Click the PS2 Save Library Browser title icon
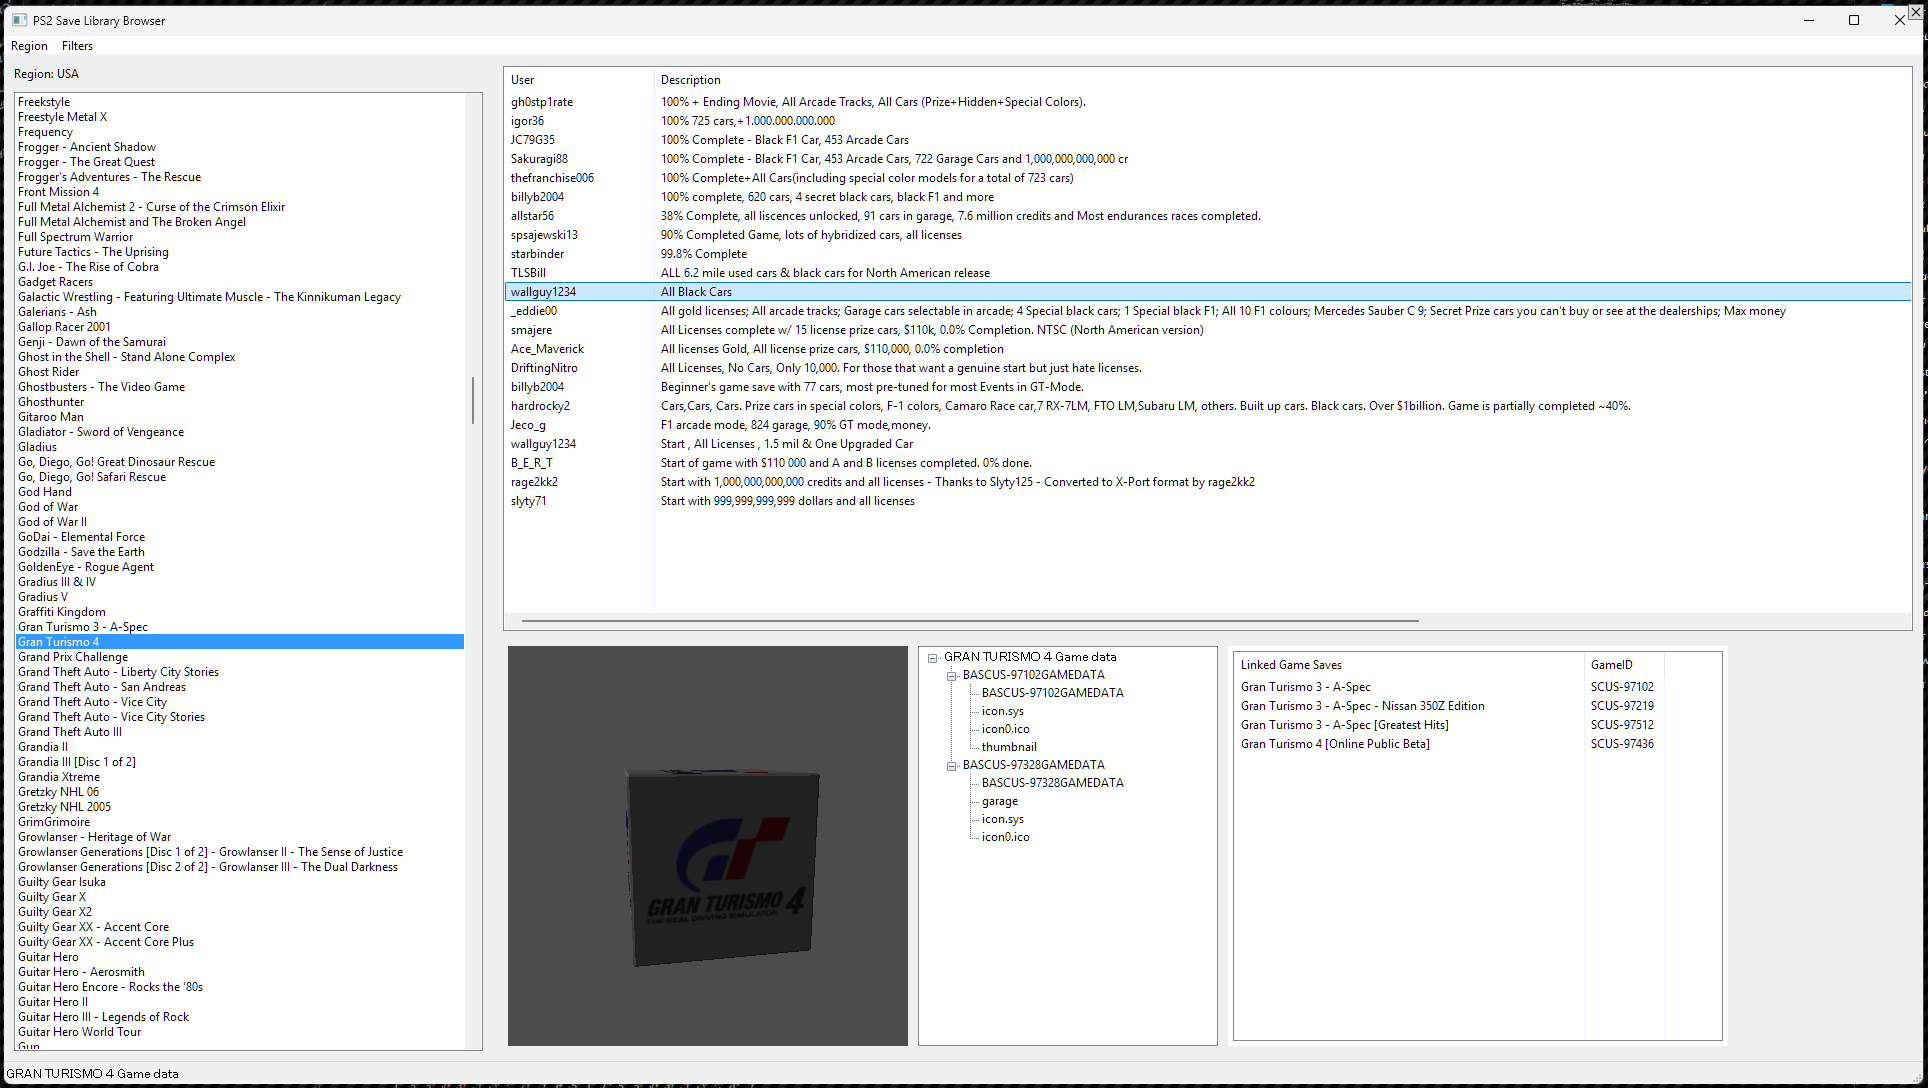This screenshot has height=1088, width=1928. point(19,20)
